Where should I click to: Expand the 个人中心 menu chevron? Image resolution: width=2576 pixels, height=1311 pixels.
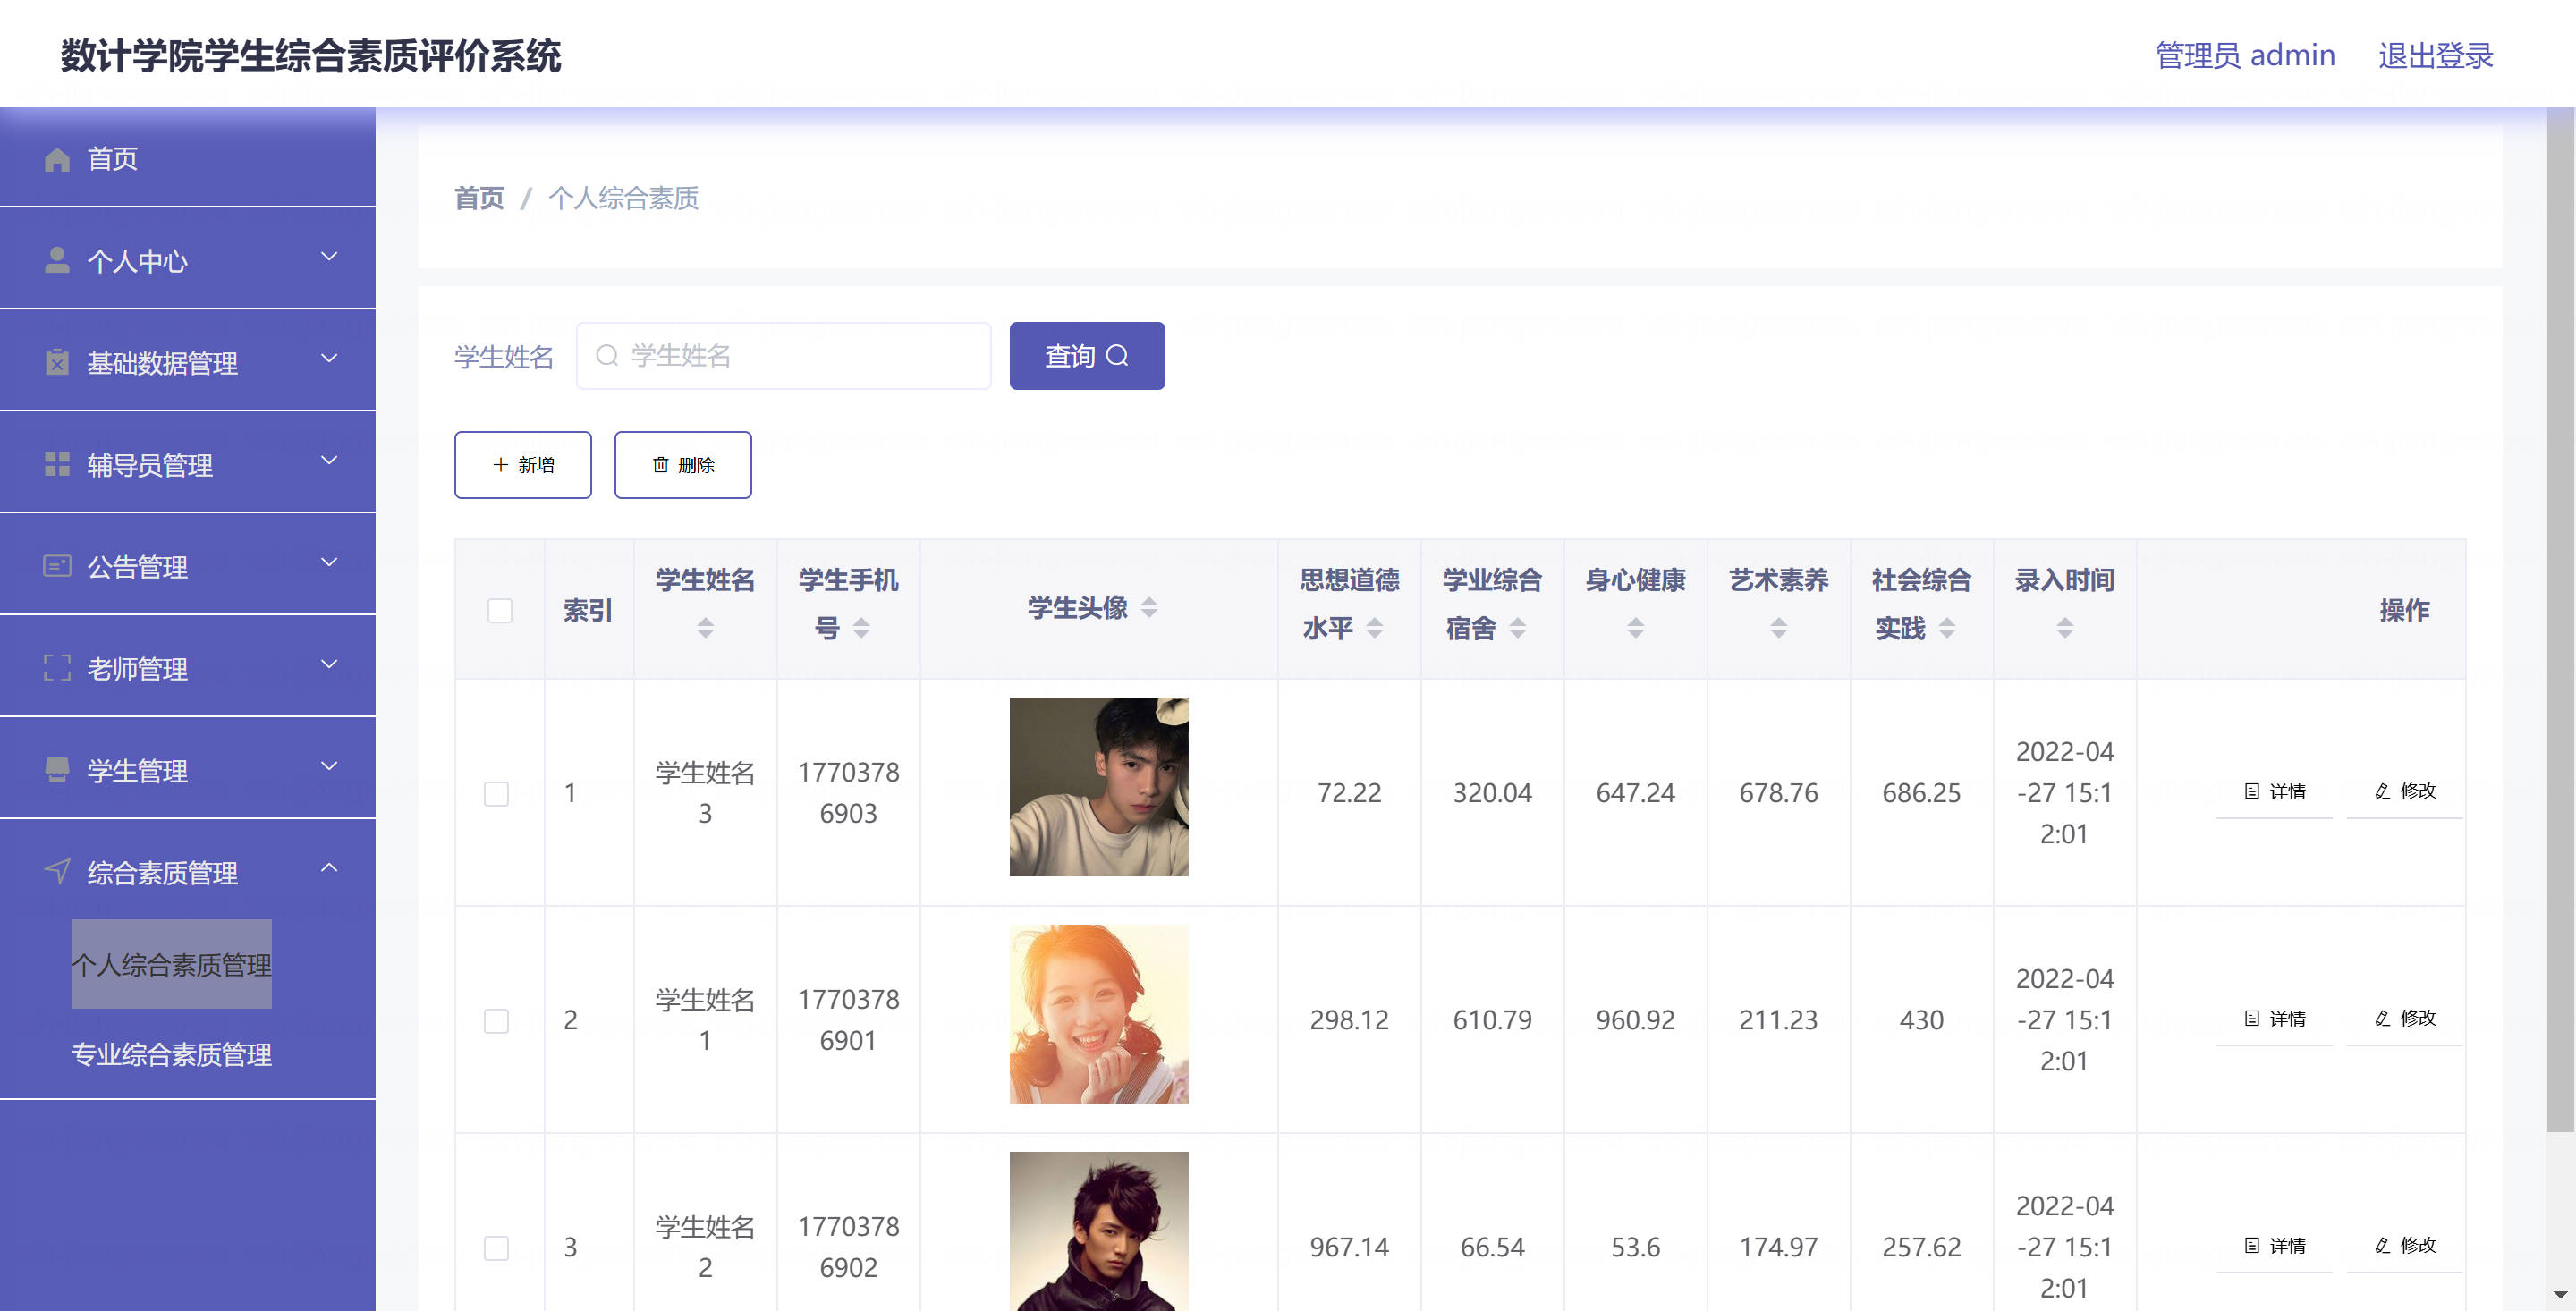329,257
